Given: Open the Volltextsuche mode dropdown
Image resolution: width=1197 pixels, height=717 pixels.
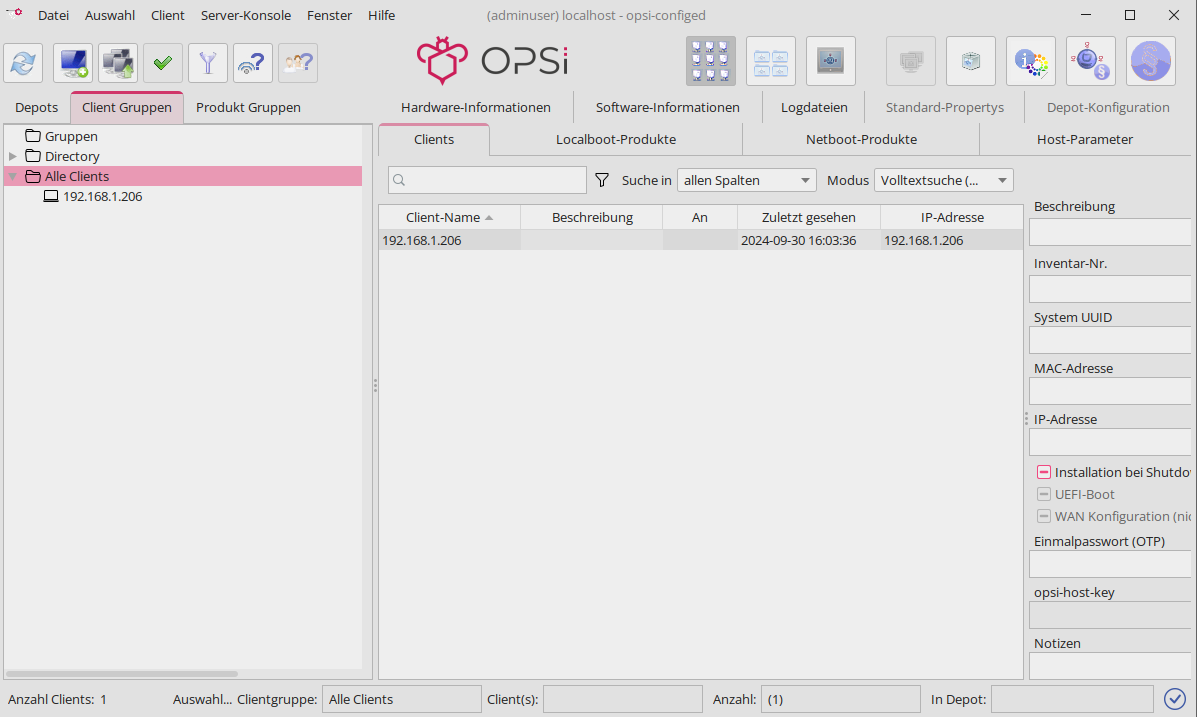Looking at the screenshot, I should (943, 180).
